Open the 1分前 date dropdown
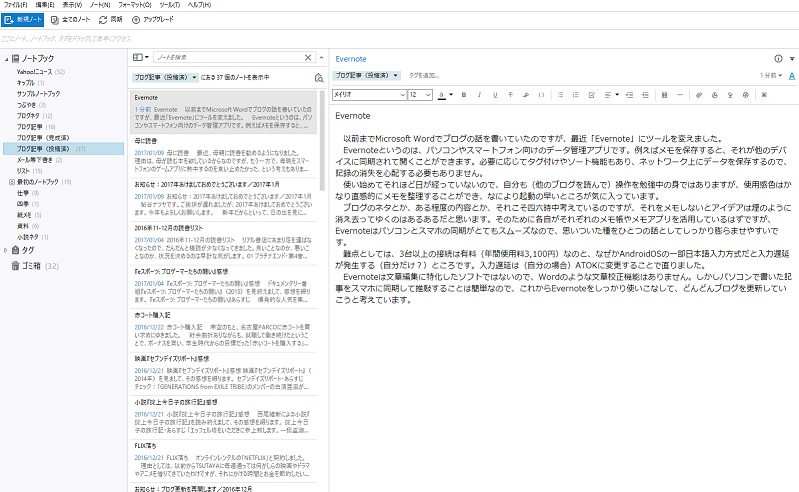This screenshot has width=799, height=492. (771, 75)
